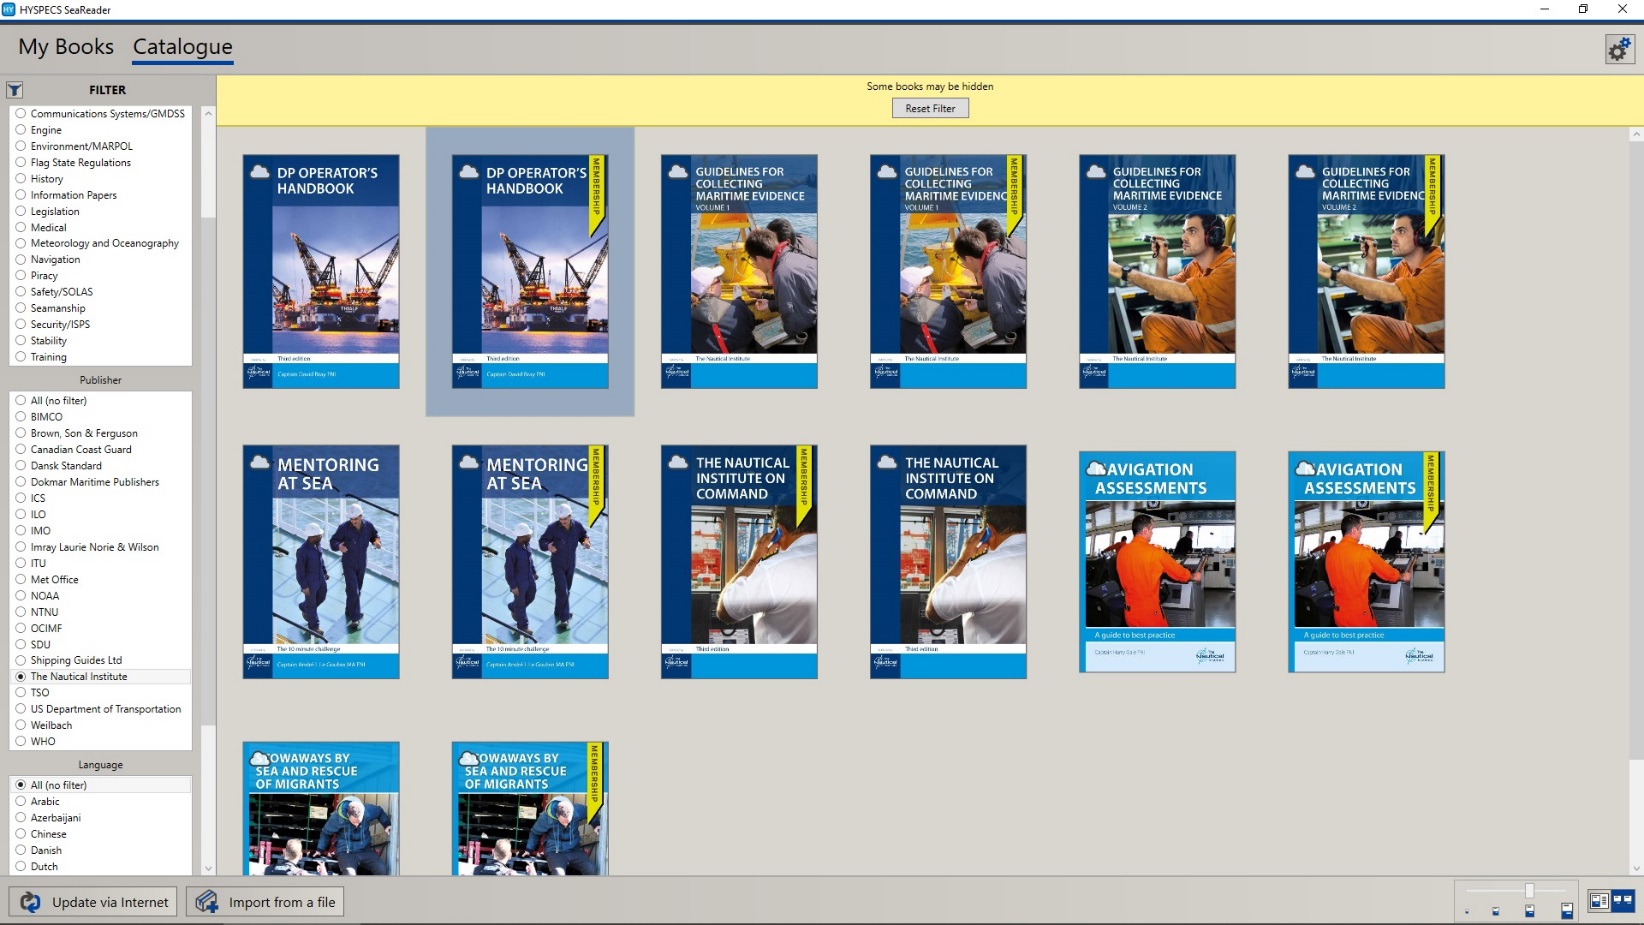The image size is (1644, 925).
Task: Select Medical category filter
Action: pos(20,227)
